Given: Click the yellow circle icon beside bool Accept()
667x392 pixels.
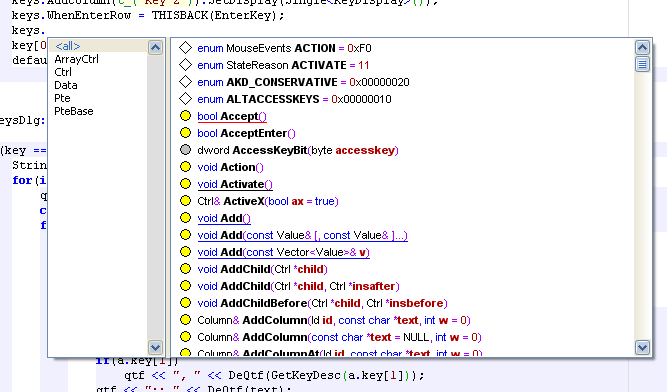Looking at the screenshot, I should pyautogui.click(x=185, y=116).
